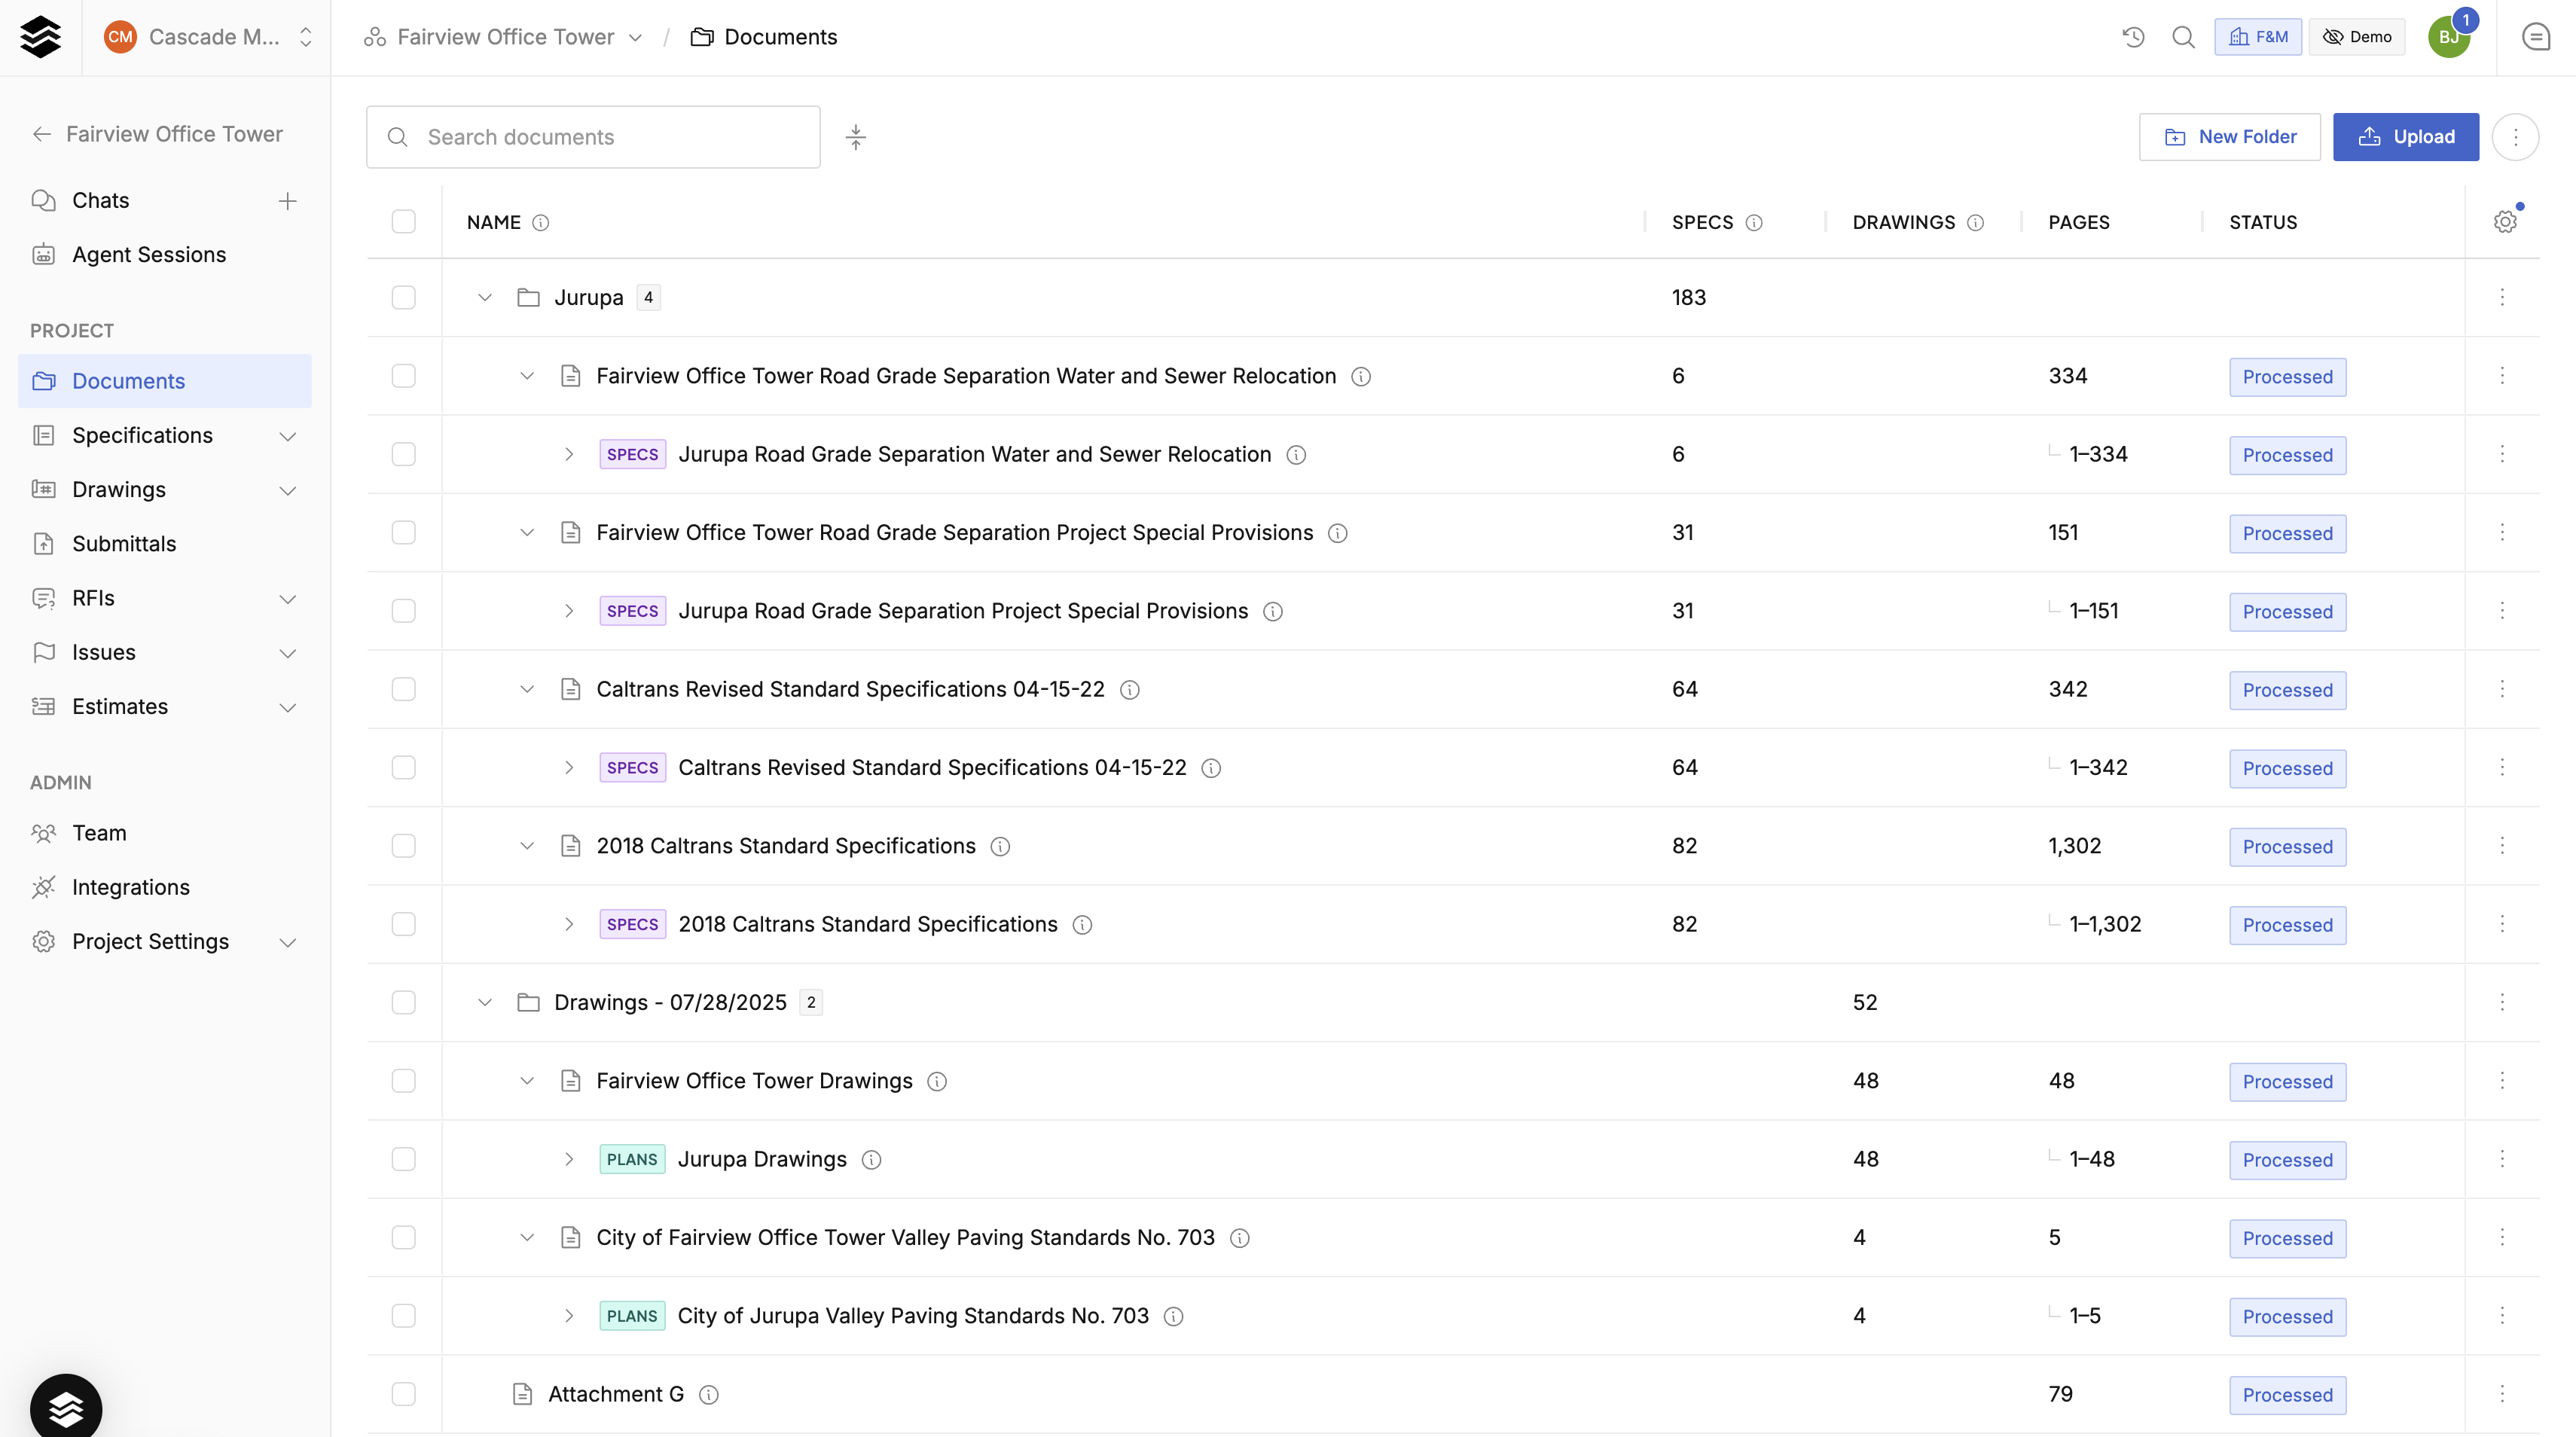Show info for Caltrans Revised Standard Specifications document row
2576x1437 pixels.
(1130, 690)
